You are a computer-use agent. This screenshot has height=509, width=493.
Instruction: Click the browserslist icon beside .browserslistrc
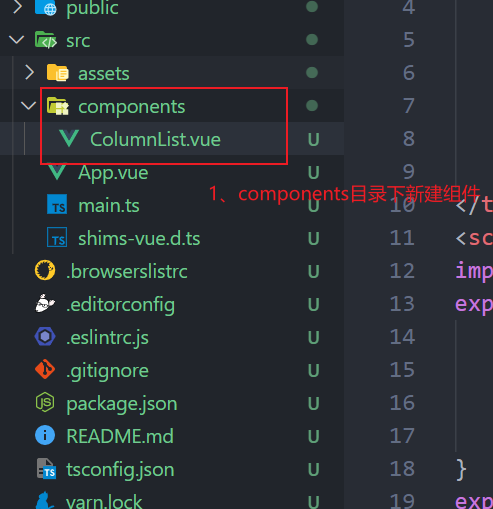click(x=45, y=270)
